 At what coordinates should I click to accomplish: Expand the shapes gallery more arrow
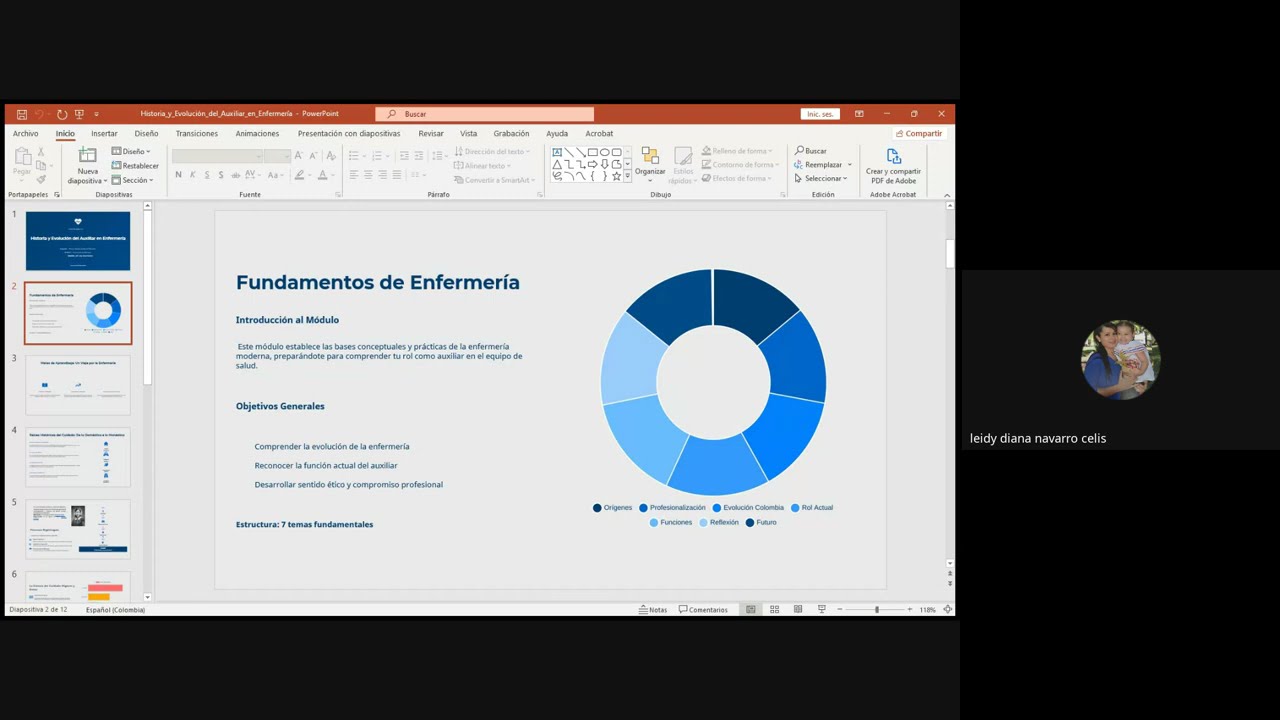[628, 176]
